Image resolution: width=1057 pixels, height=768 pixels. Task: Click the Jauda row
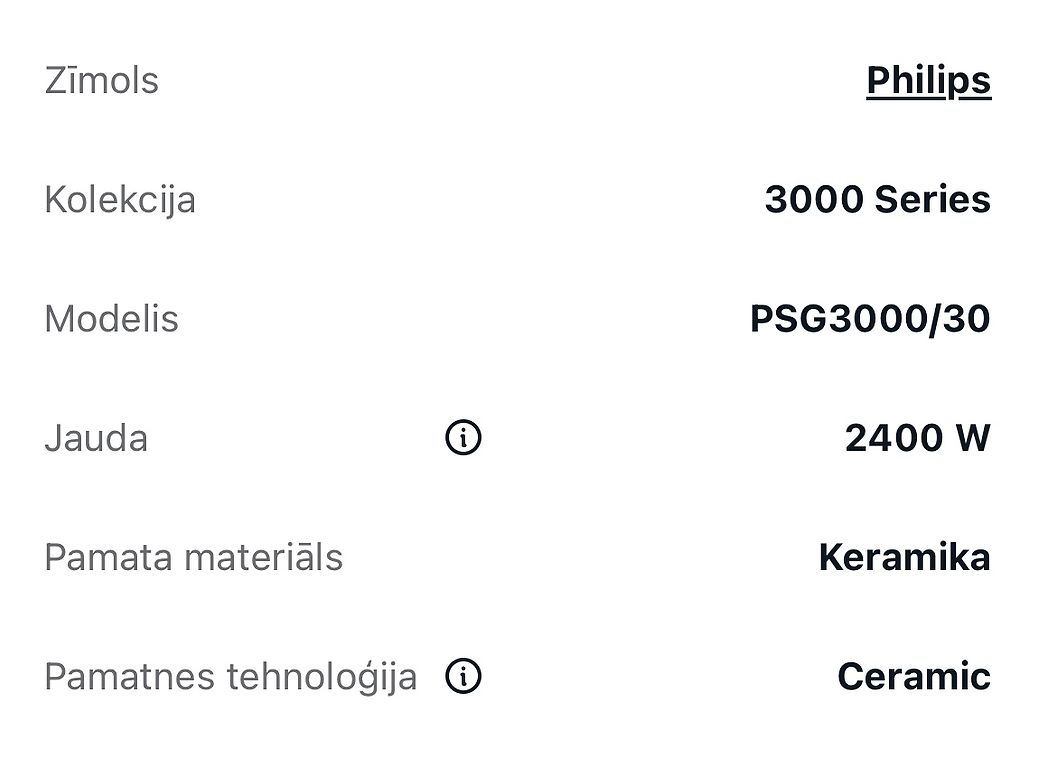[x=518, y=438]
